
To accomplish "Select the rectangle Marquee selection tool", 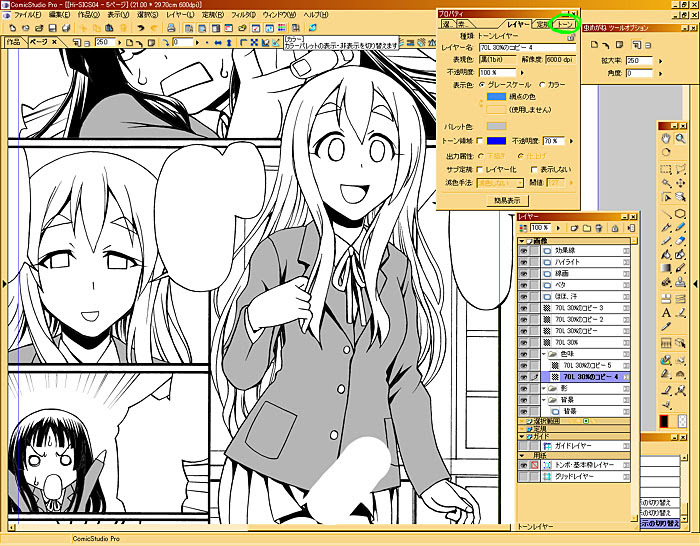I will [666, 169].
